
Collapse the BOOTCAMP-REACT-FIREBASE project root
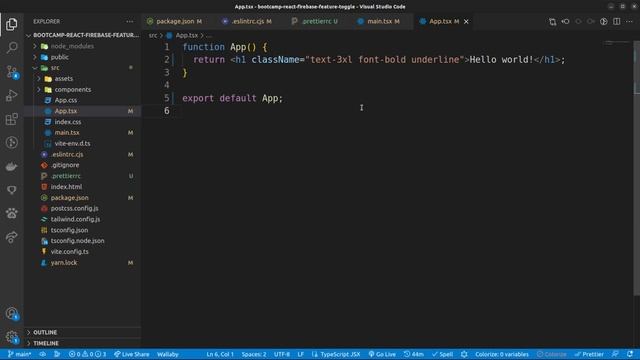click(x=86, y=36)
